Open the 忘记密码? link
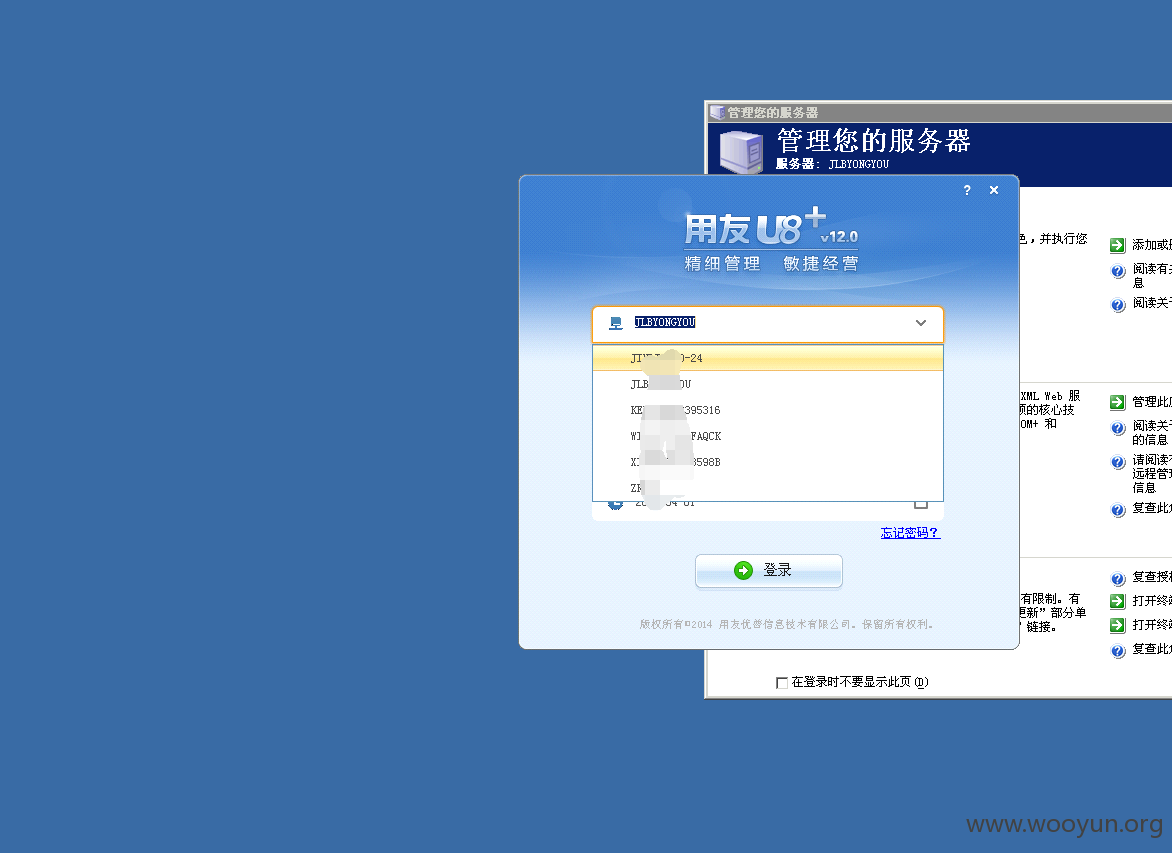Image resolution: width=1172 pixels, height=853 pixels. tap(910, 532)
